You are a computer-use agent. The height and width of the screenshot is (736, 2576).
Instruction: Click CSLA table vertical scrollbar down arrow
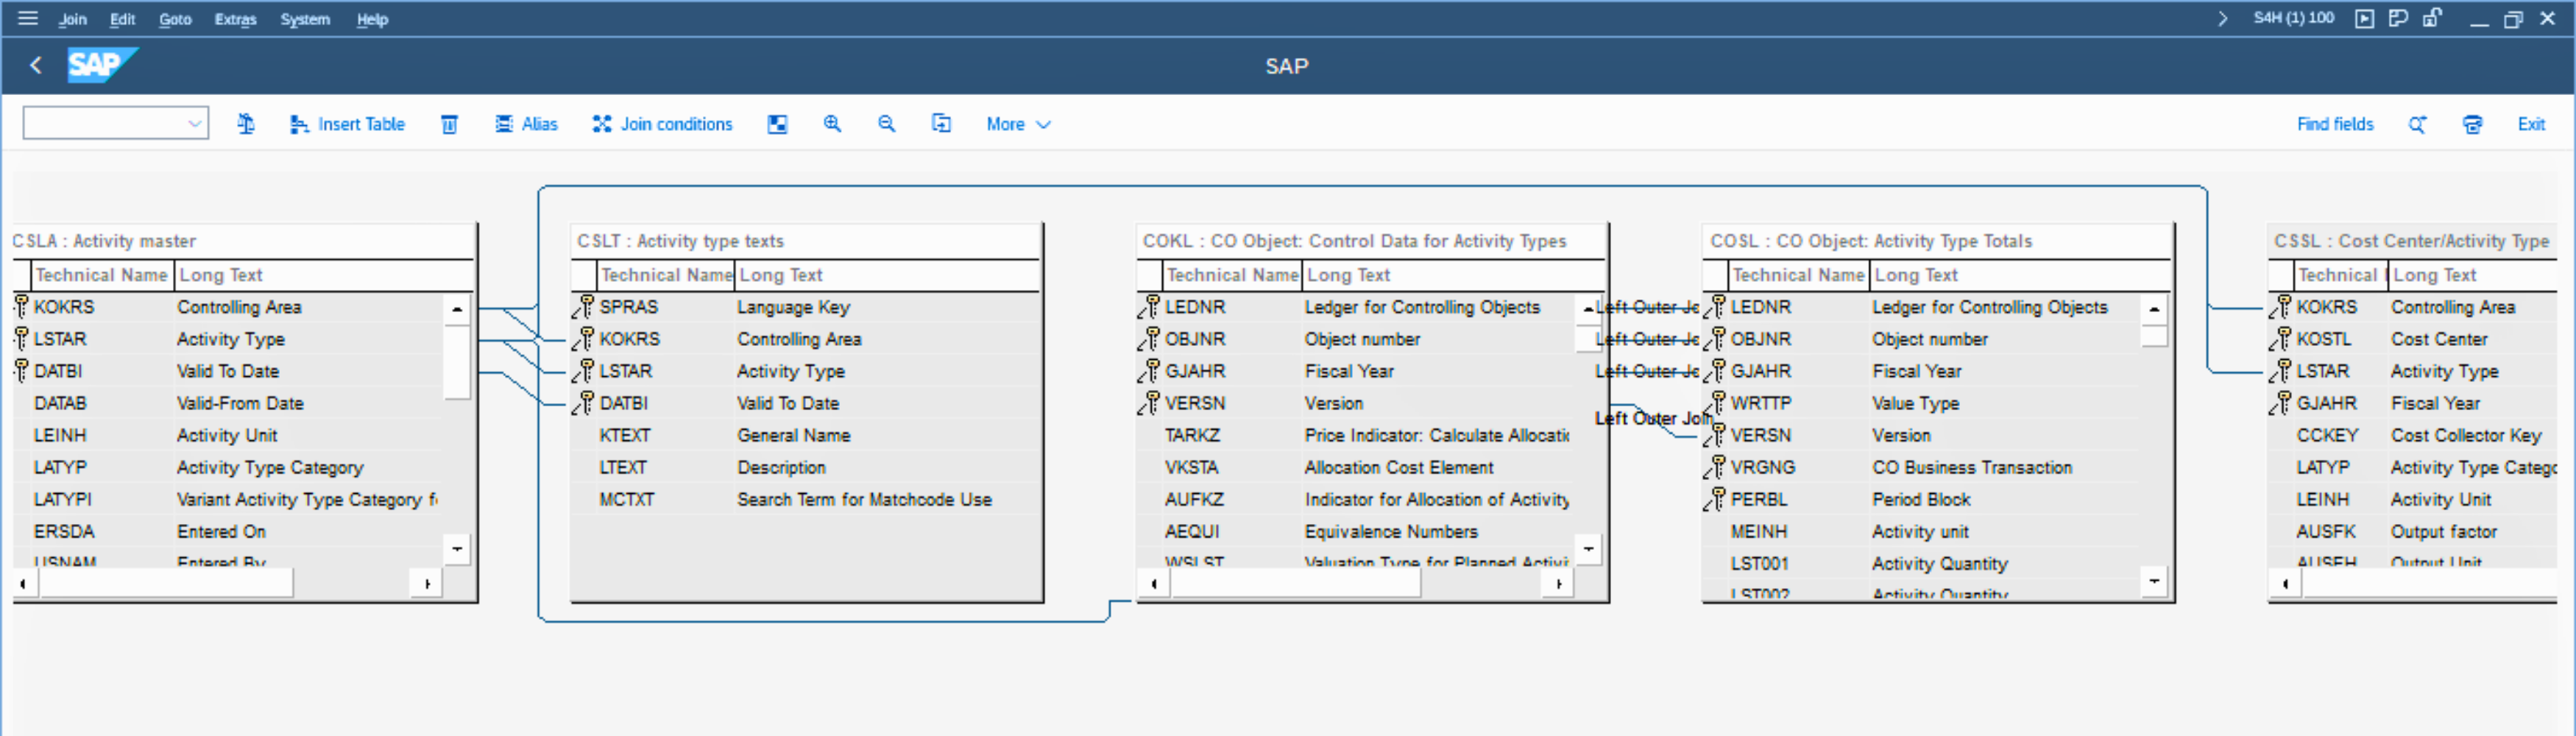point(457,549)
